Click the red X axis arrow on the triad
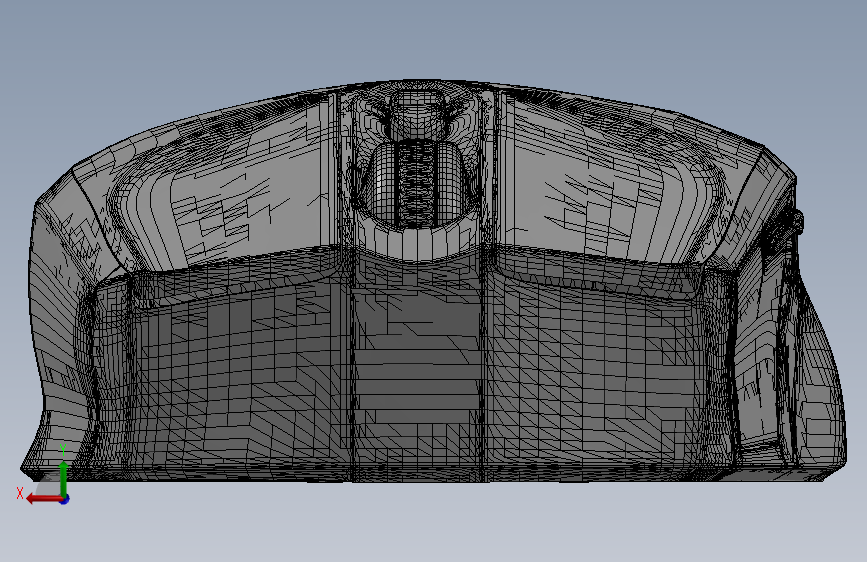The width and height of the screenshot is (867, 562). pyautogui.click(x=44, y=499)
